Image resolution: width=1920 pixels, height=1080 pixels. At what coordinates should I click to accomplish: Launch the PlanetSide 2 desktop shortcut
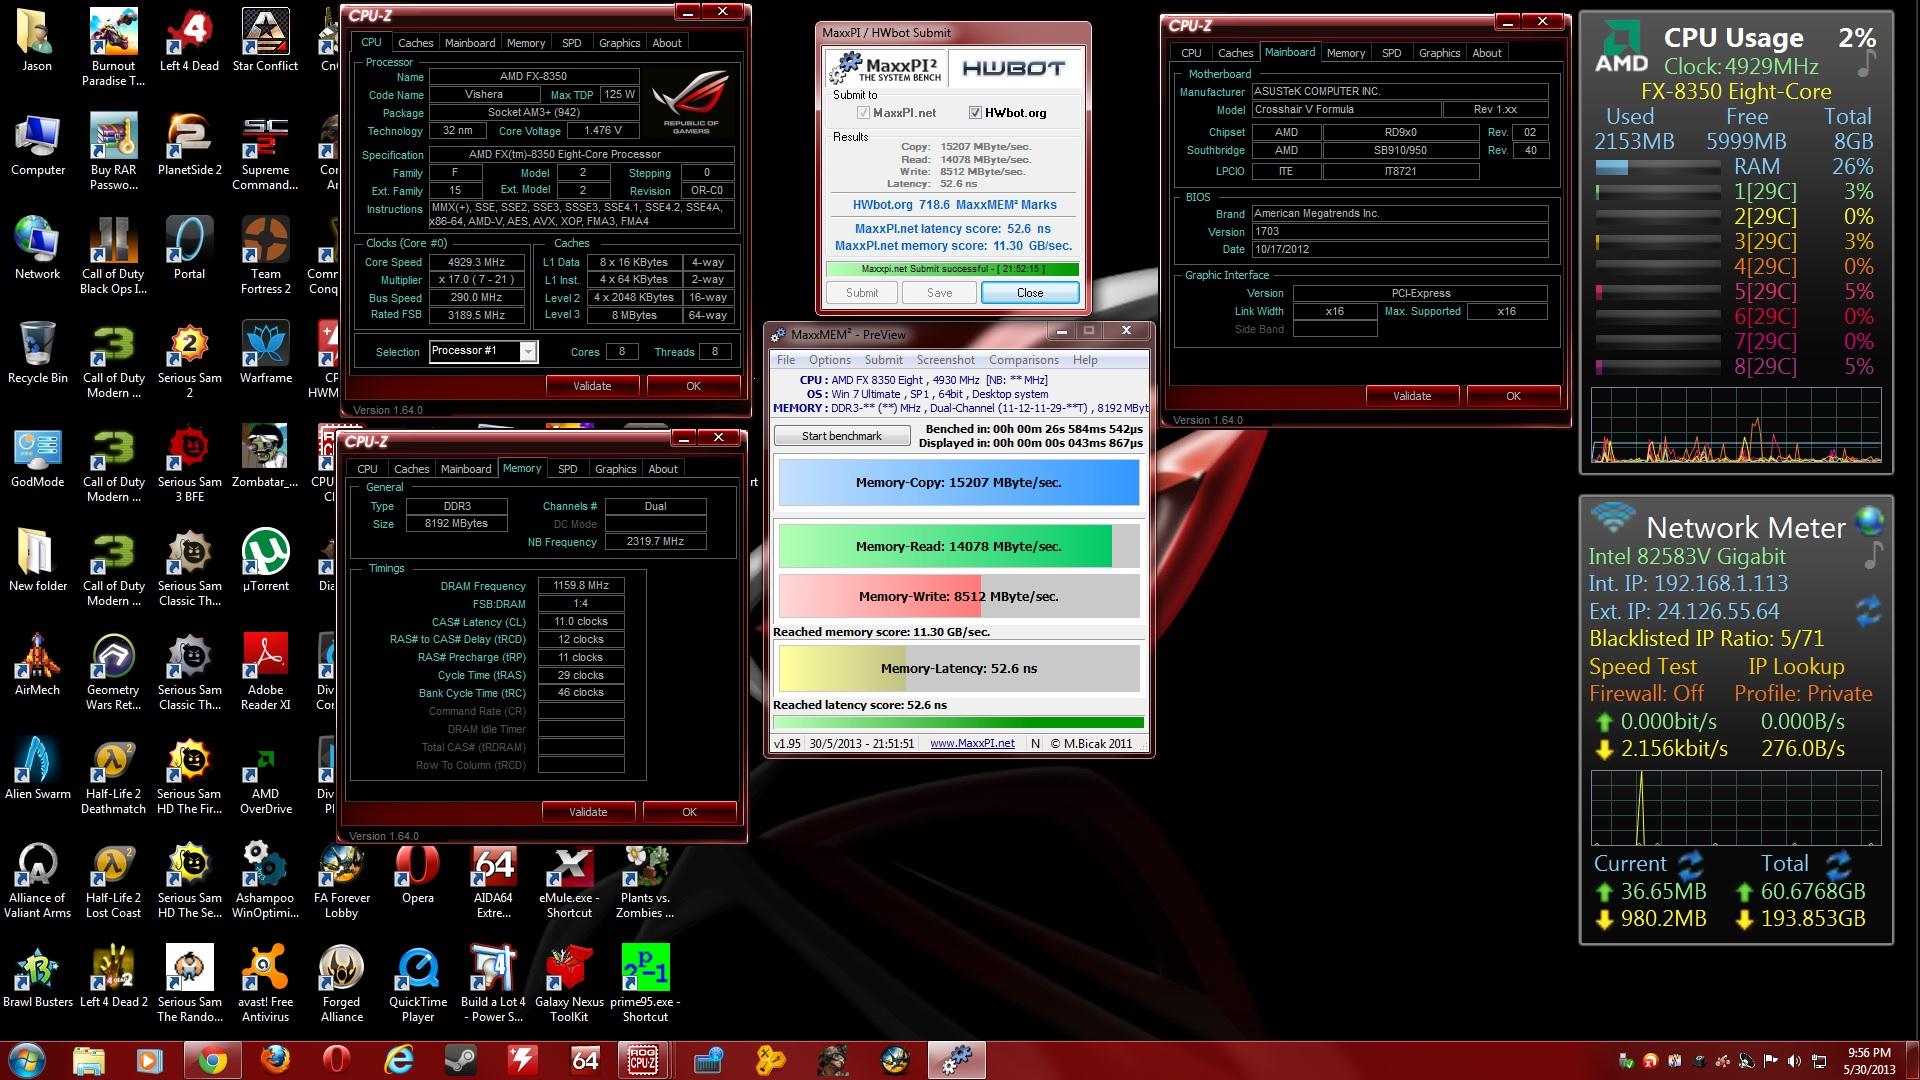[x=189, y=146]
